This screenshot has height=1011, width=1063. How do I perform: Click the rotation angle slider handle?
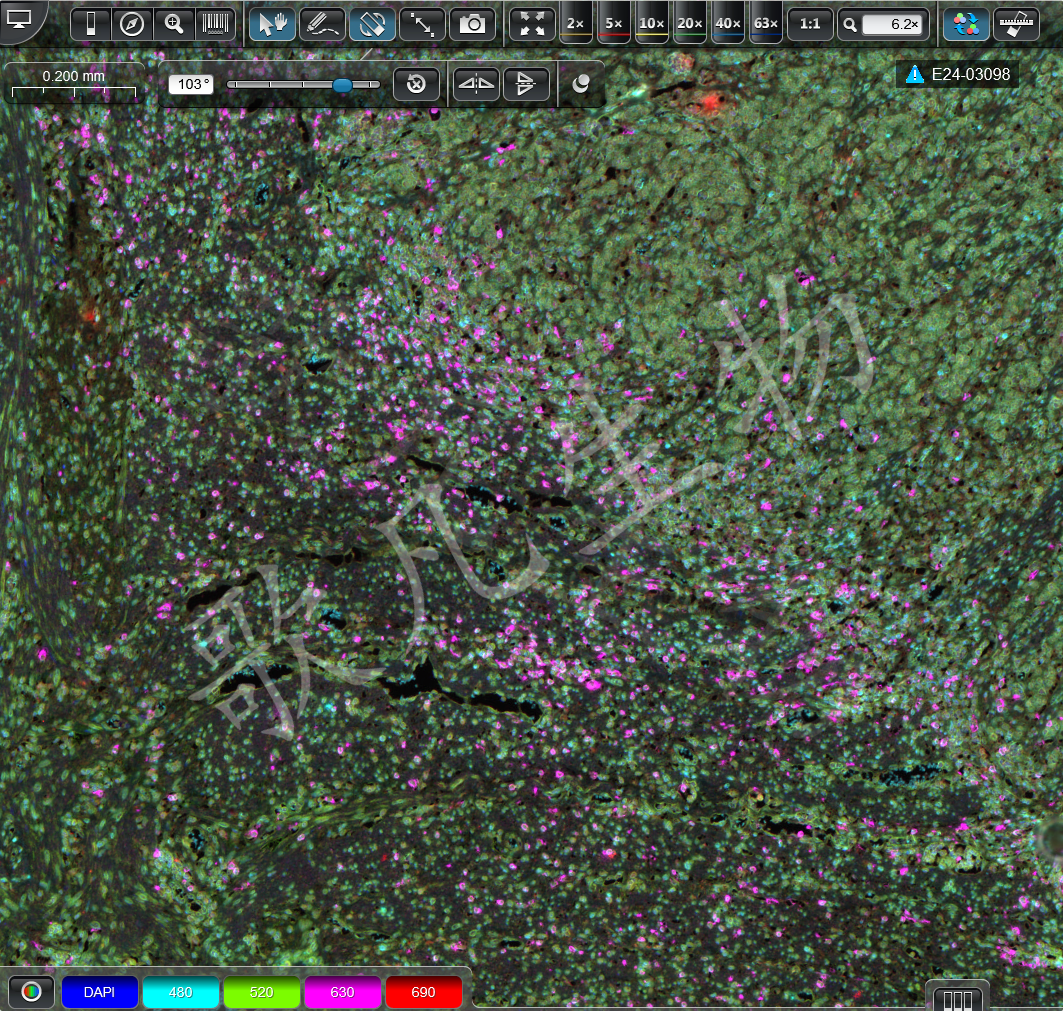342,85
